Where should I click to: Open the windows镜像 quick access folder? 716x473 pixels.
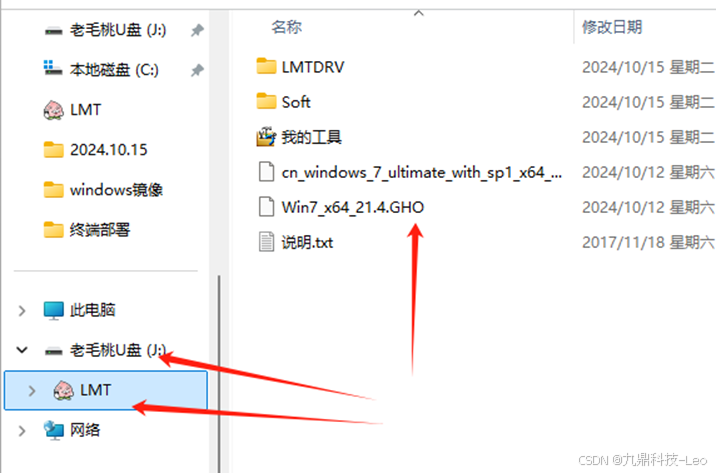(103, 189)
